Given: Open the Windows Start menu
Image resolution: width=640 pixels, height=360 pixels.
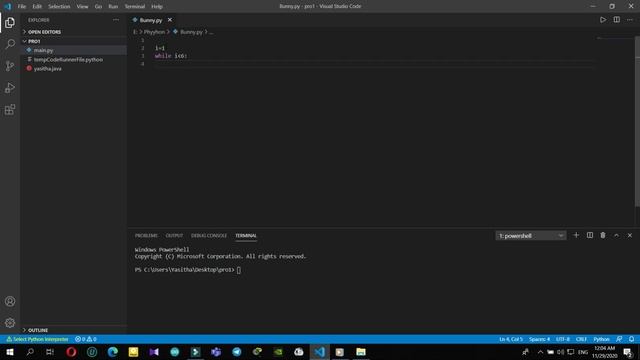Looking at the screenshot, I should pyautogui.click(x=10, y=352).
